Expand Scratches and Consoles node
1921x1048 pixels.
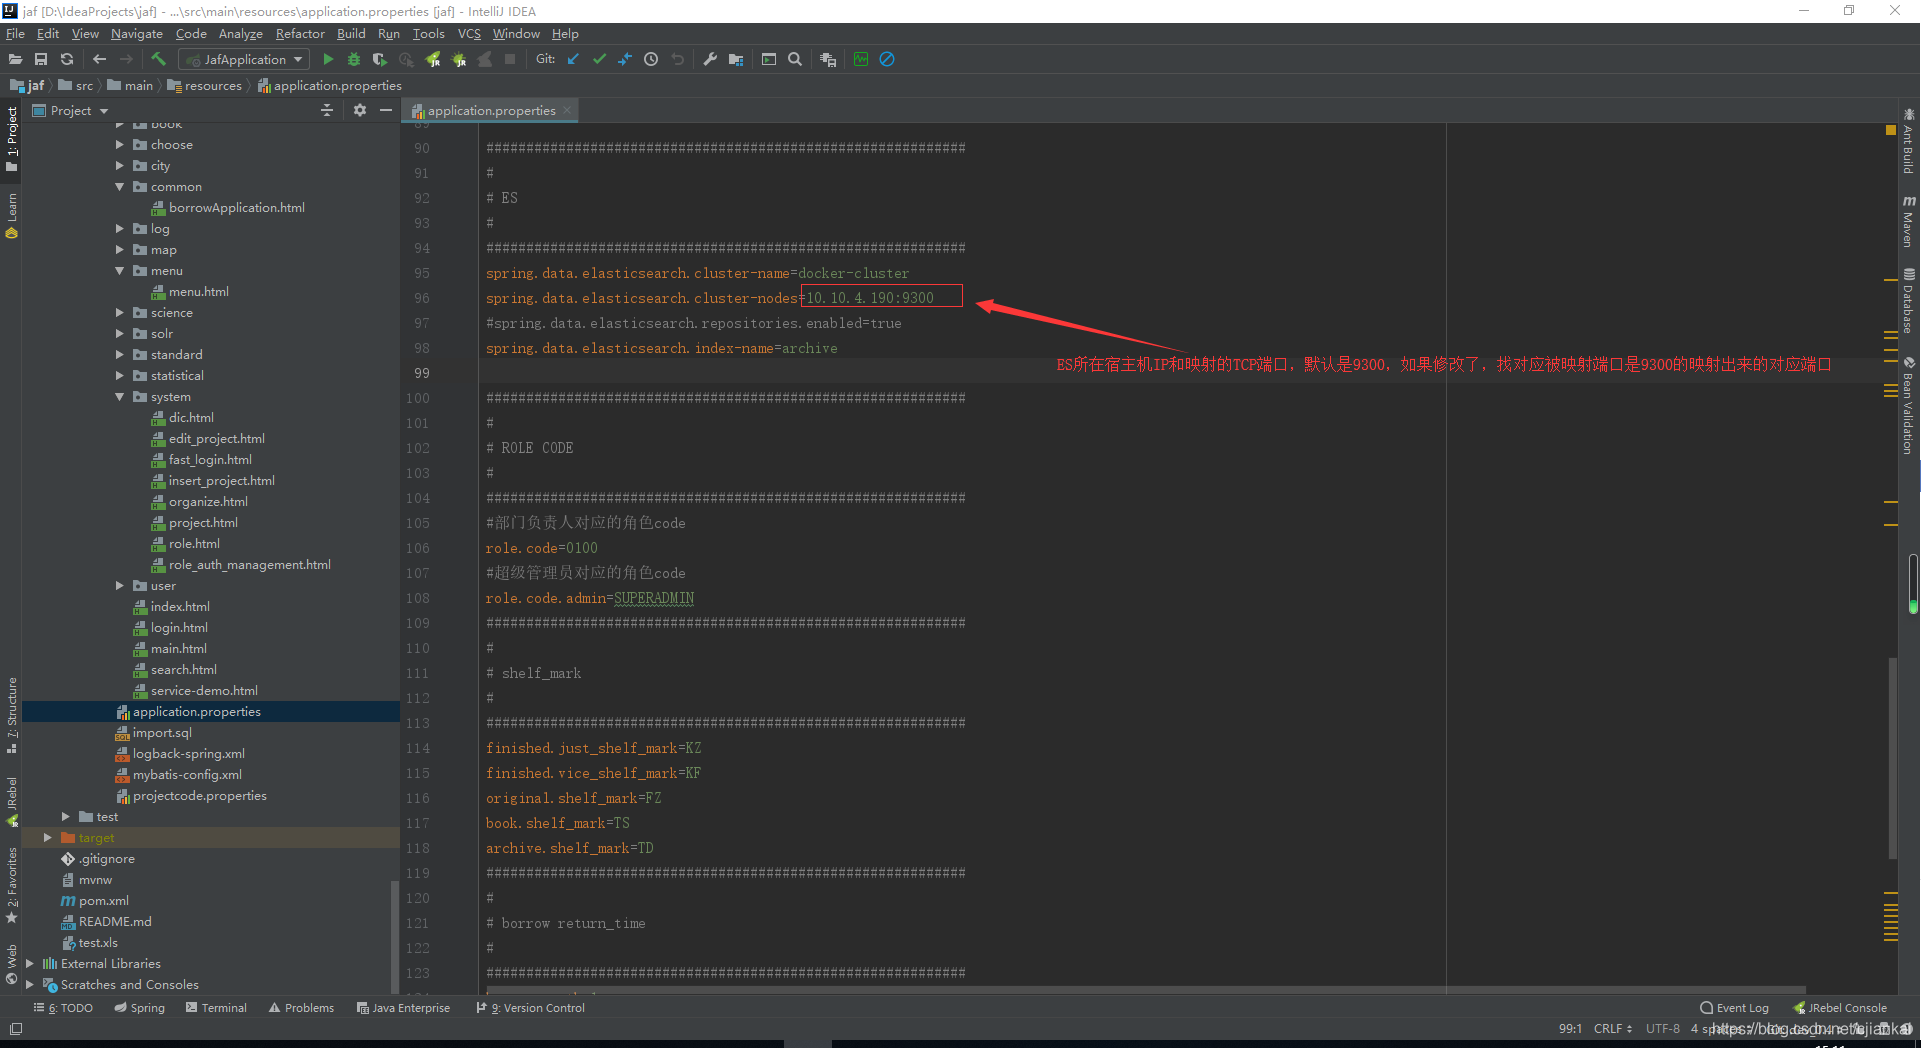coord(30,985)
